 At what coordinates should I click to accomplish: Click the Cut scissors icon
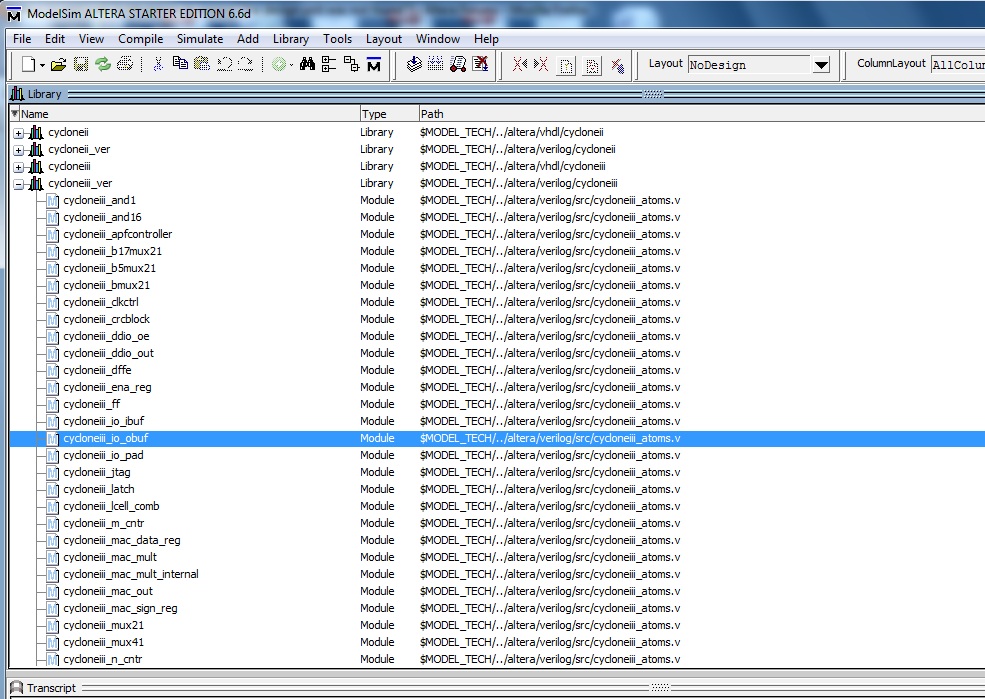(x=158, y=64)
